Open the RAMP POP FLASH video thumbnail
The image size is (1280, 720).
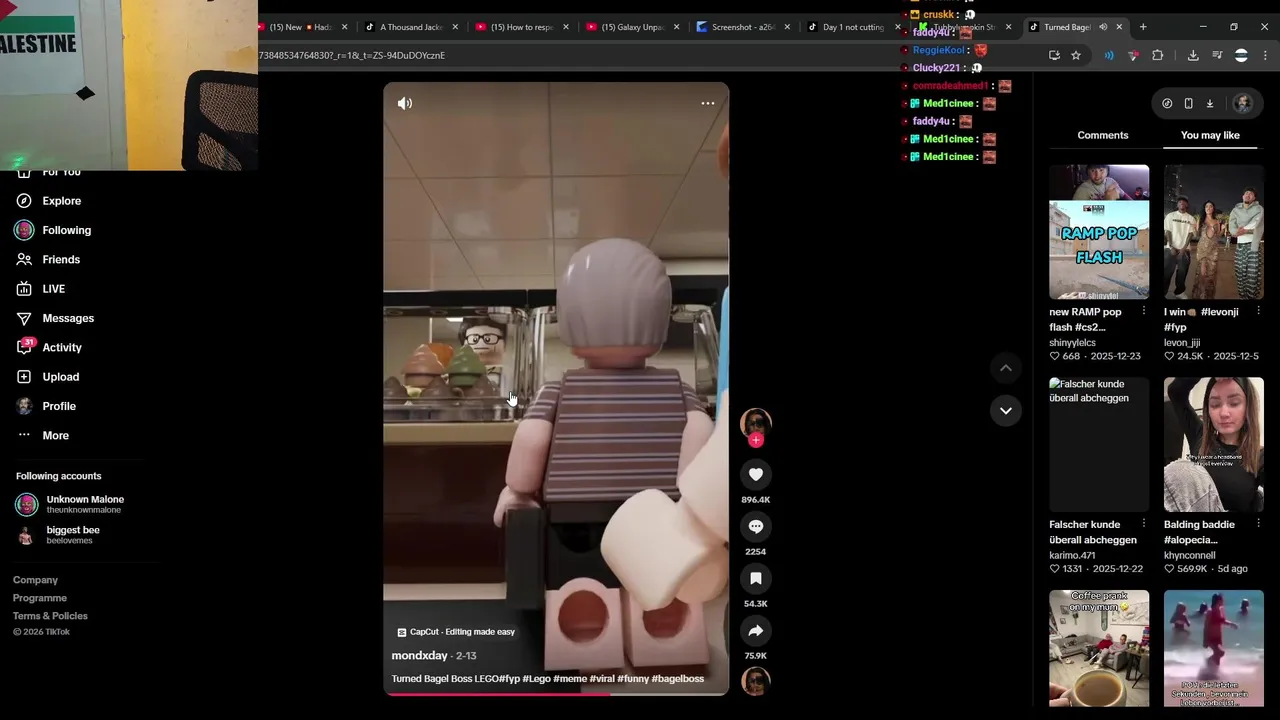coord(1099,232)
